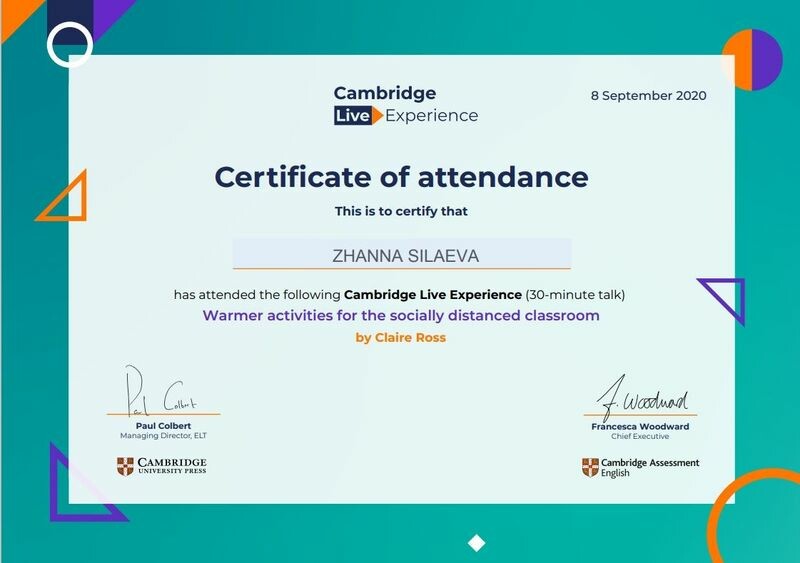Click the Cambridge University Press shield crest
800x563 pixels.
coord(125,465)
